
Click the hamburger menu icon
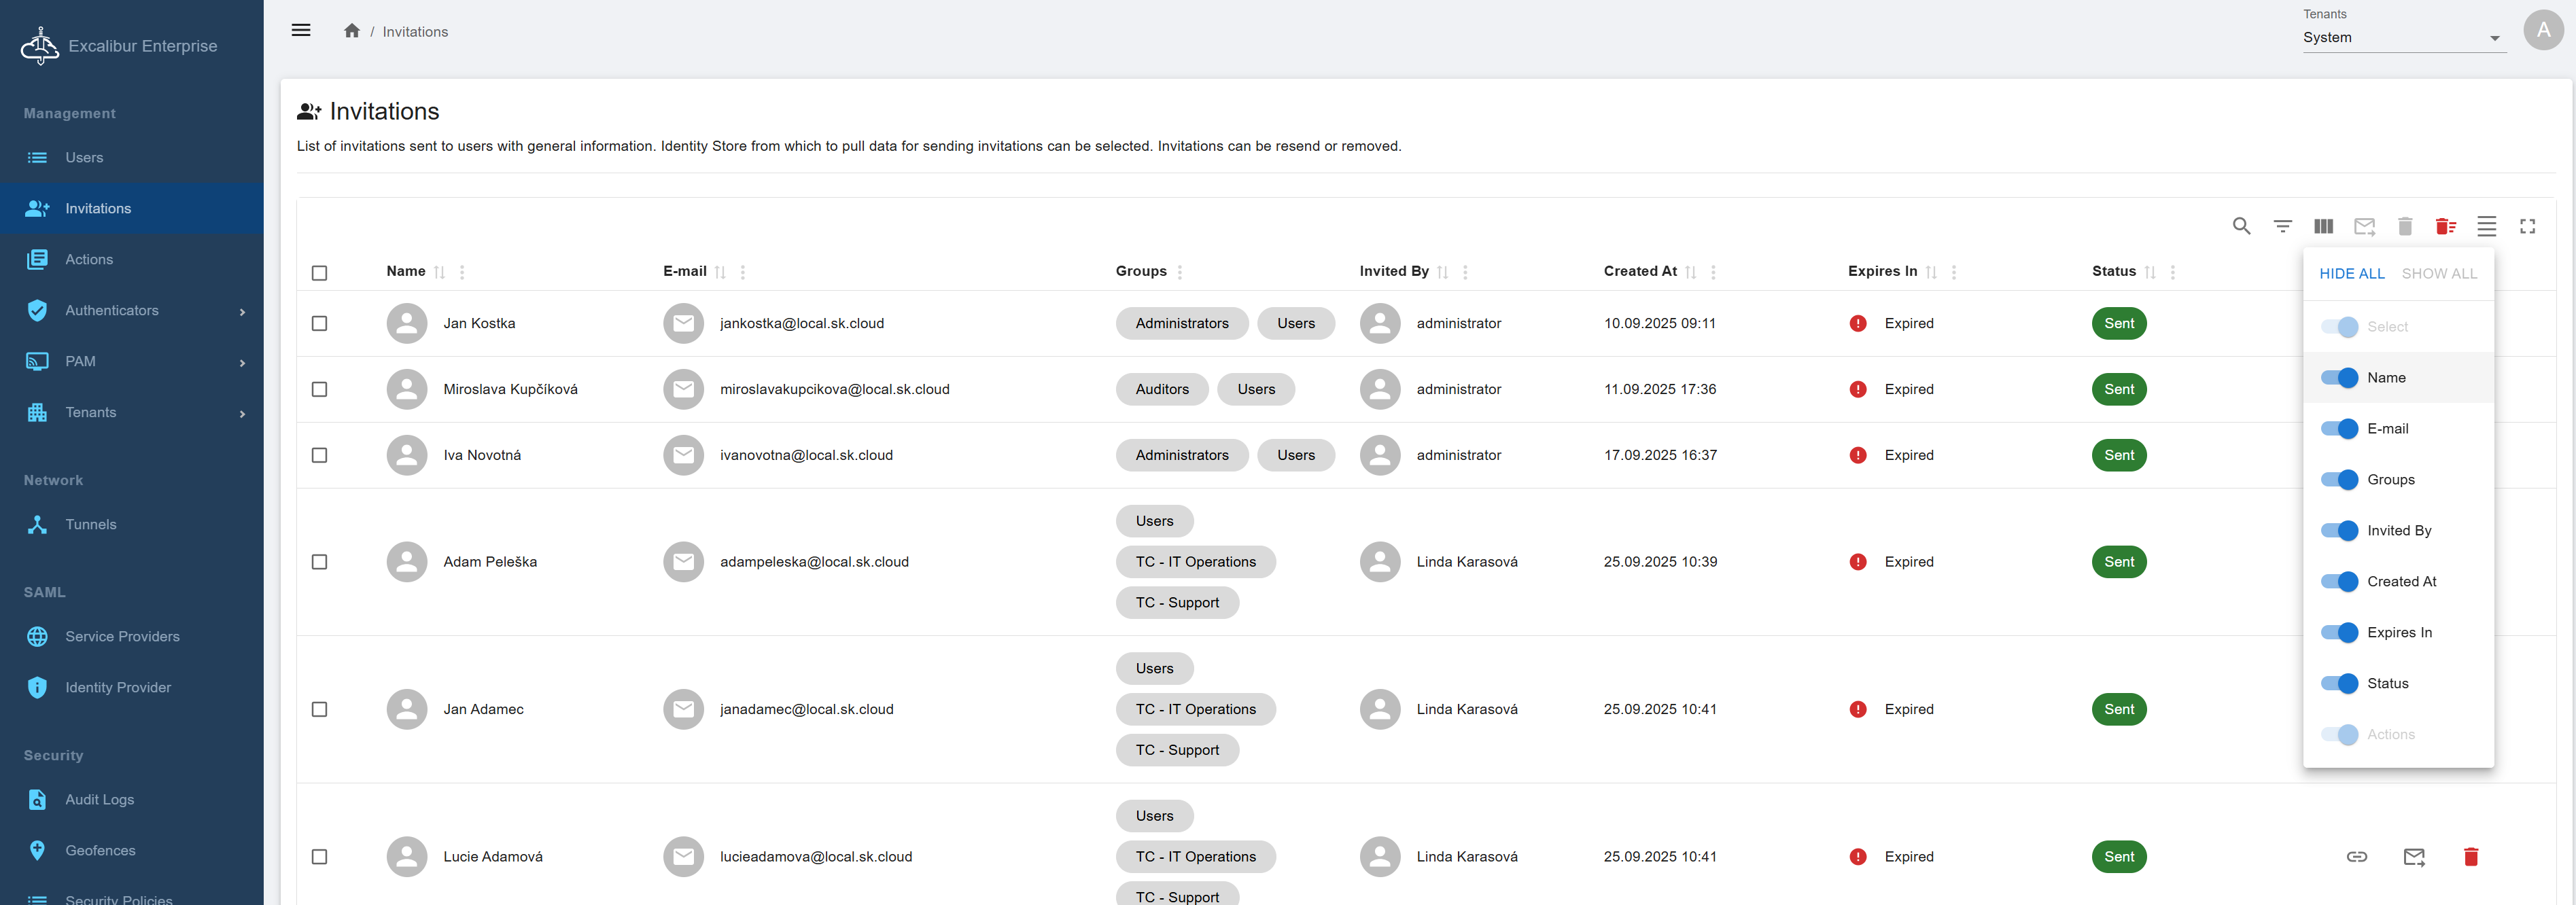(x=301, y=30)
